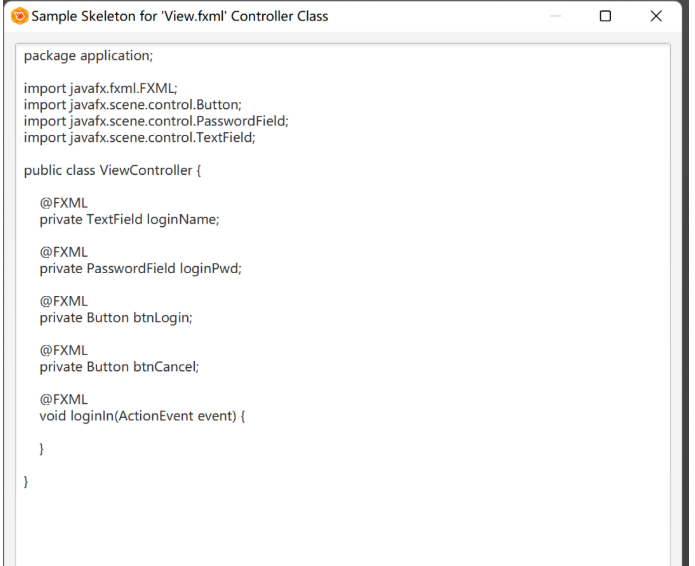Image resolution: width=695 pixels, height=566 pixels.
Task: Click the 'import javafx.fxml.FXML;' line
Action: pyautogui.click(x=101, y=89)
